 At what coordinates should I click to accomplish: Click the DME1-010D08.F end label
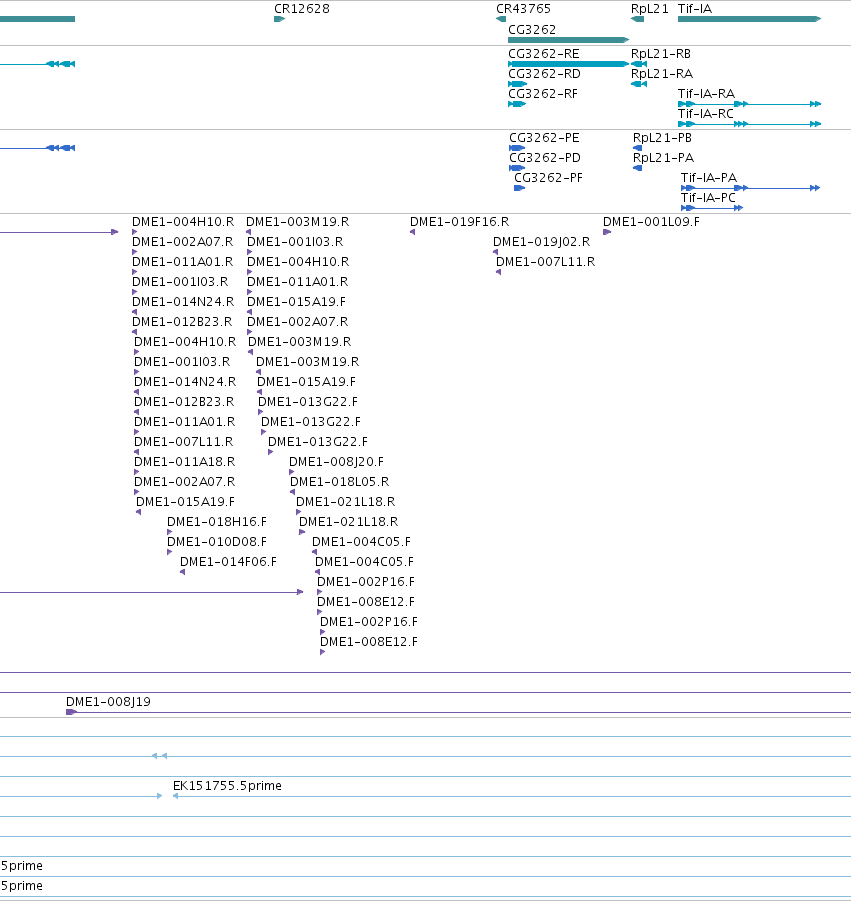click(x=217, y=542)
